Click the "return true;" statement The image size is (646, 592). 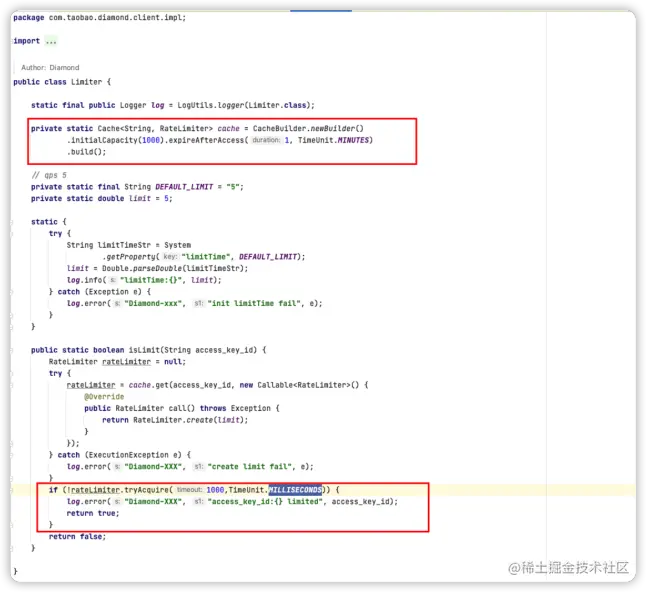coord(93,514)
